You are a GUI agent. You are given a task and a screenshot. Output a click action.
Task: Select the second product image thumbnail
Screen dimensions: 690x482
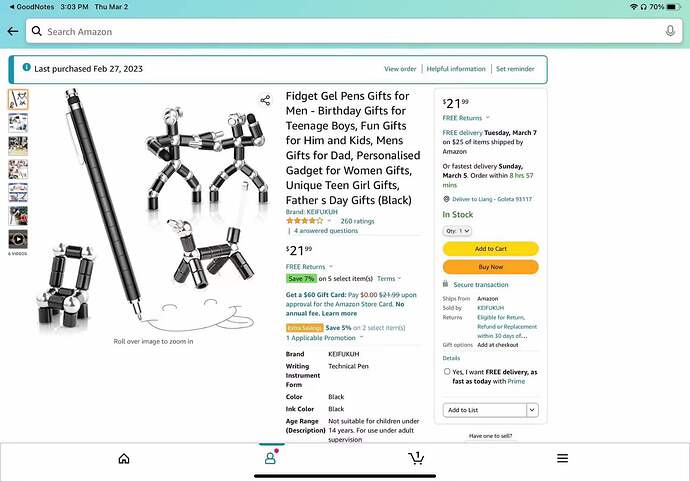18,123
